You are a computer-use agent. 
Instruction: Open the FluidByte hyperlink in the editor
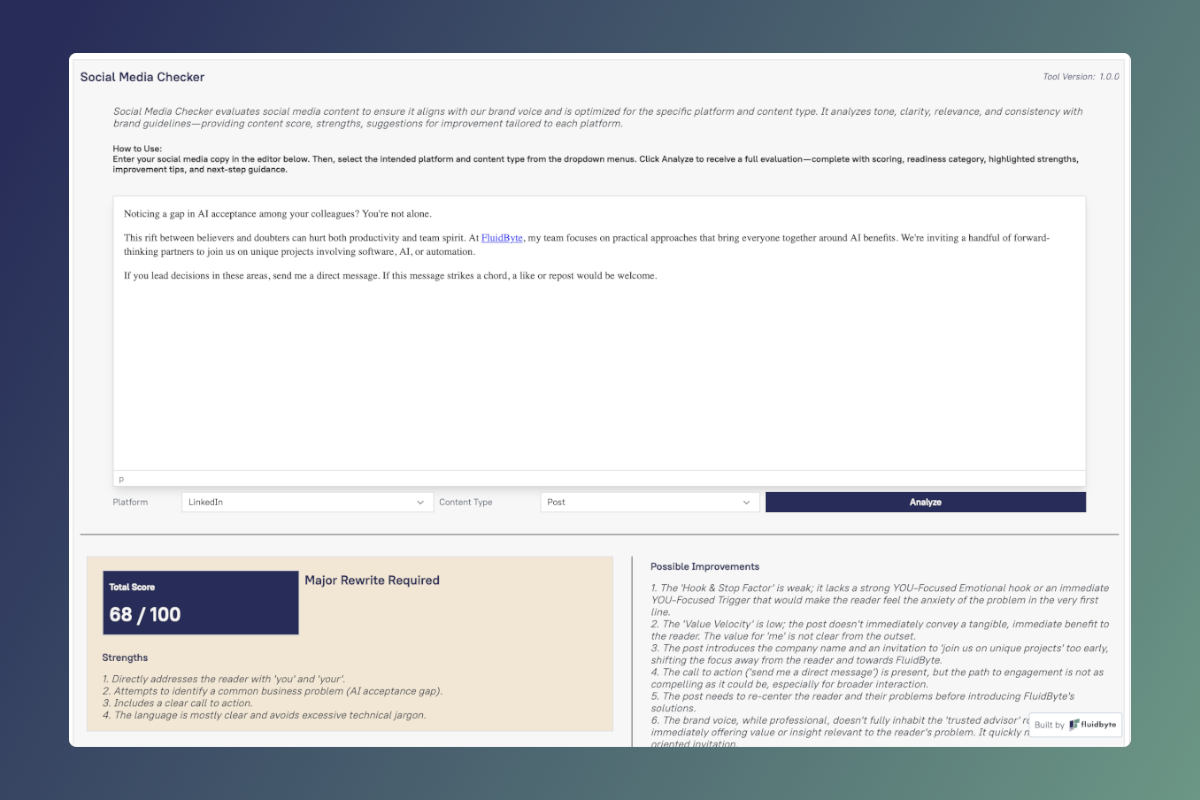(x=502, y=238)
